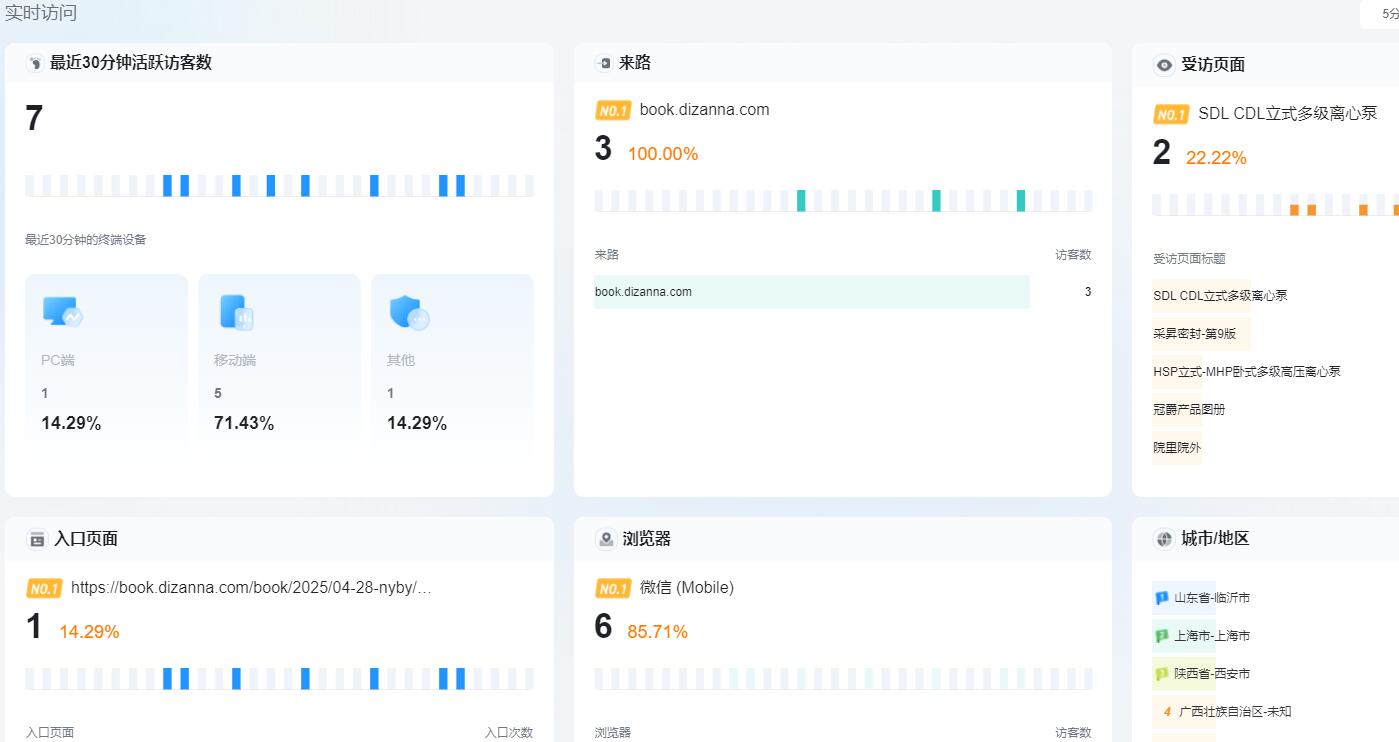Screen dimensions: 1399x742
Task: Select the HSP立式-MHP卧式多级高压离心泵 page entry
Action: (1246, 372)
